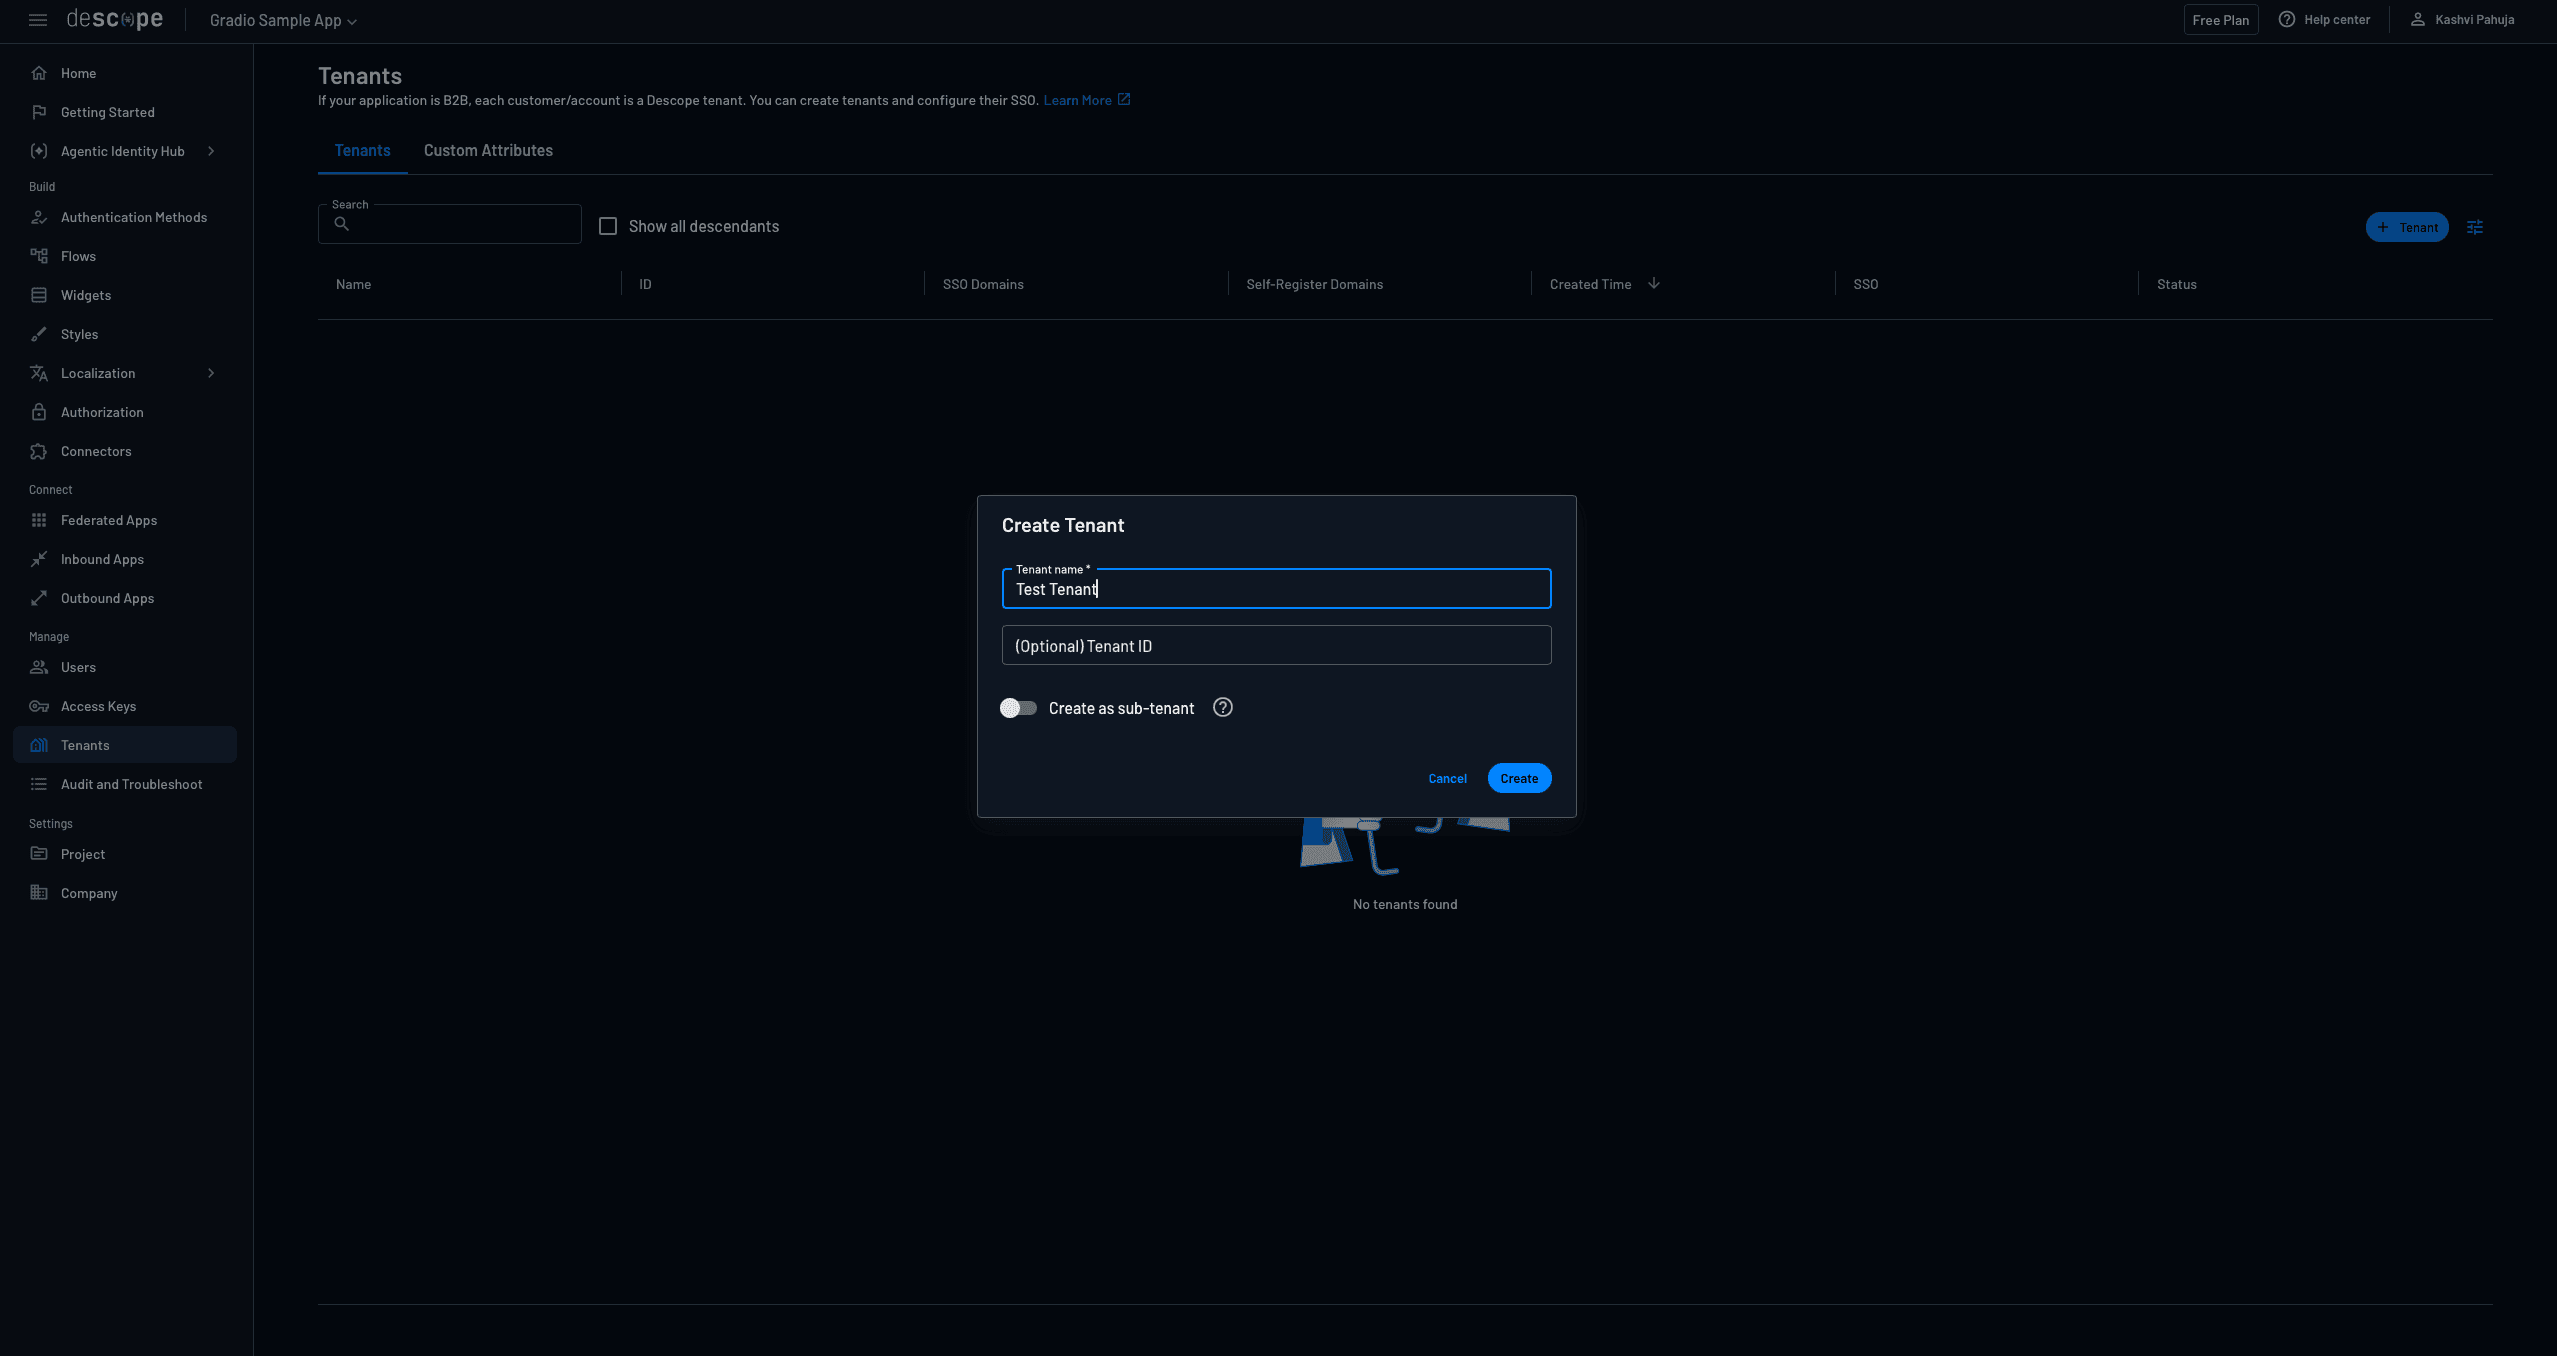Screen dimensions: 2557x1356
Task: Click the Create button in the dialog
Action: 1518,778
